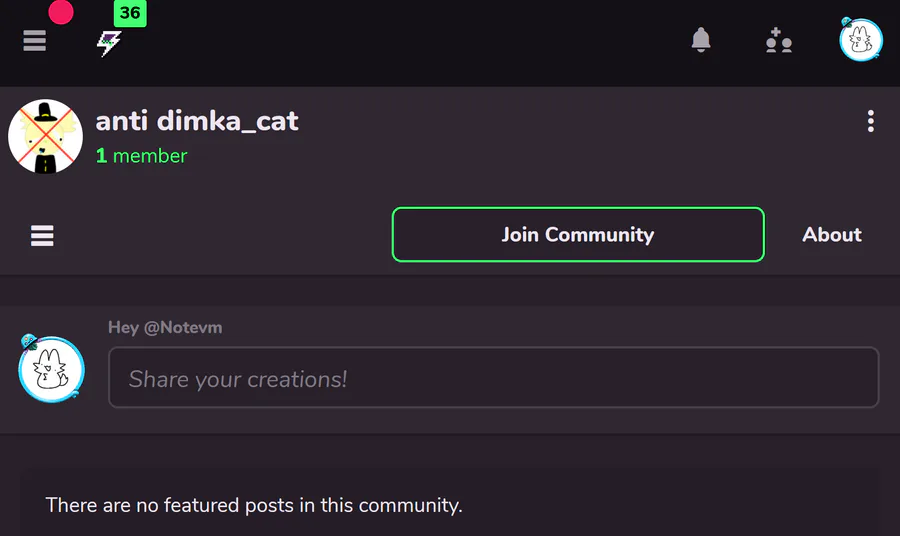The image size is (900, 536).
Task: Focus the Share your creations field
Action: pyautogui.click(x=493, y=378)
